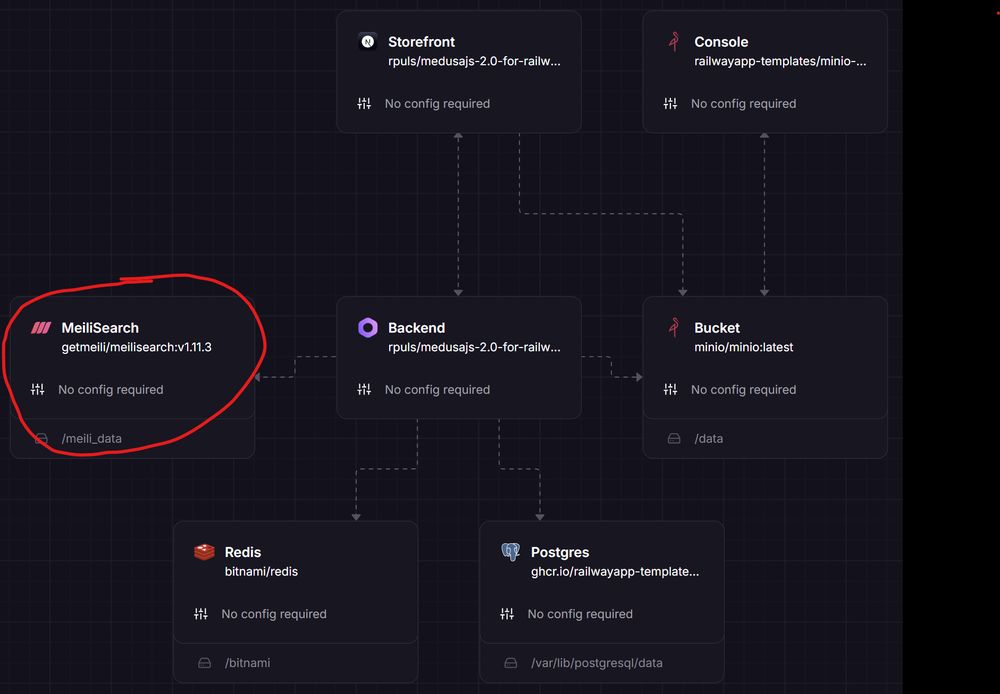
Task: Click the Postgres elephant icon
Action: 510,552
